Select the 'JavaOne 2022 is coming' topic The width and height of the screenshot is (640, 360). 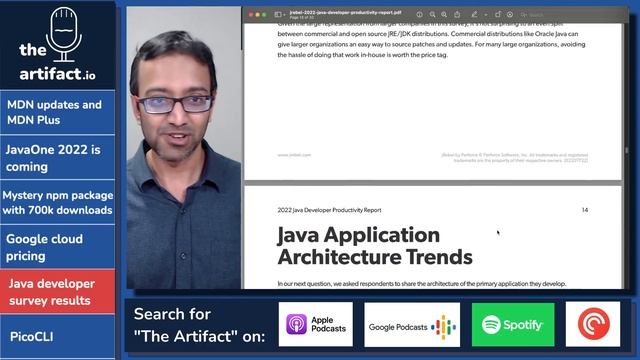58,158
